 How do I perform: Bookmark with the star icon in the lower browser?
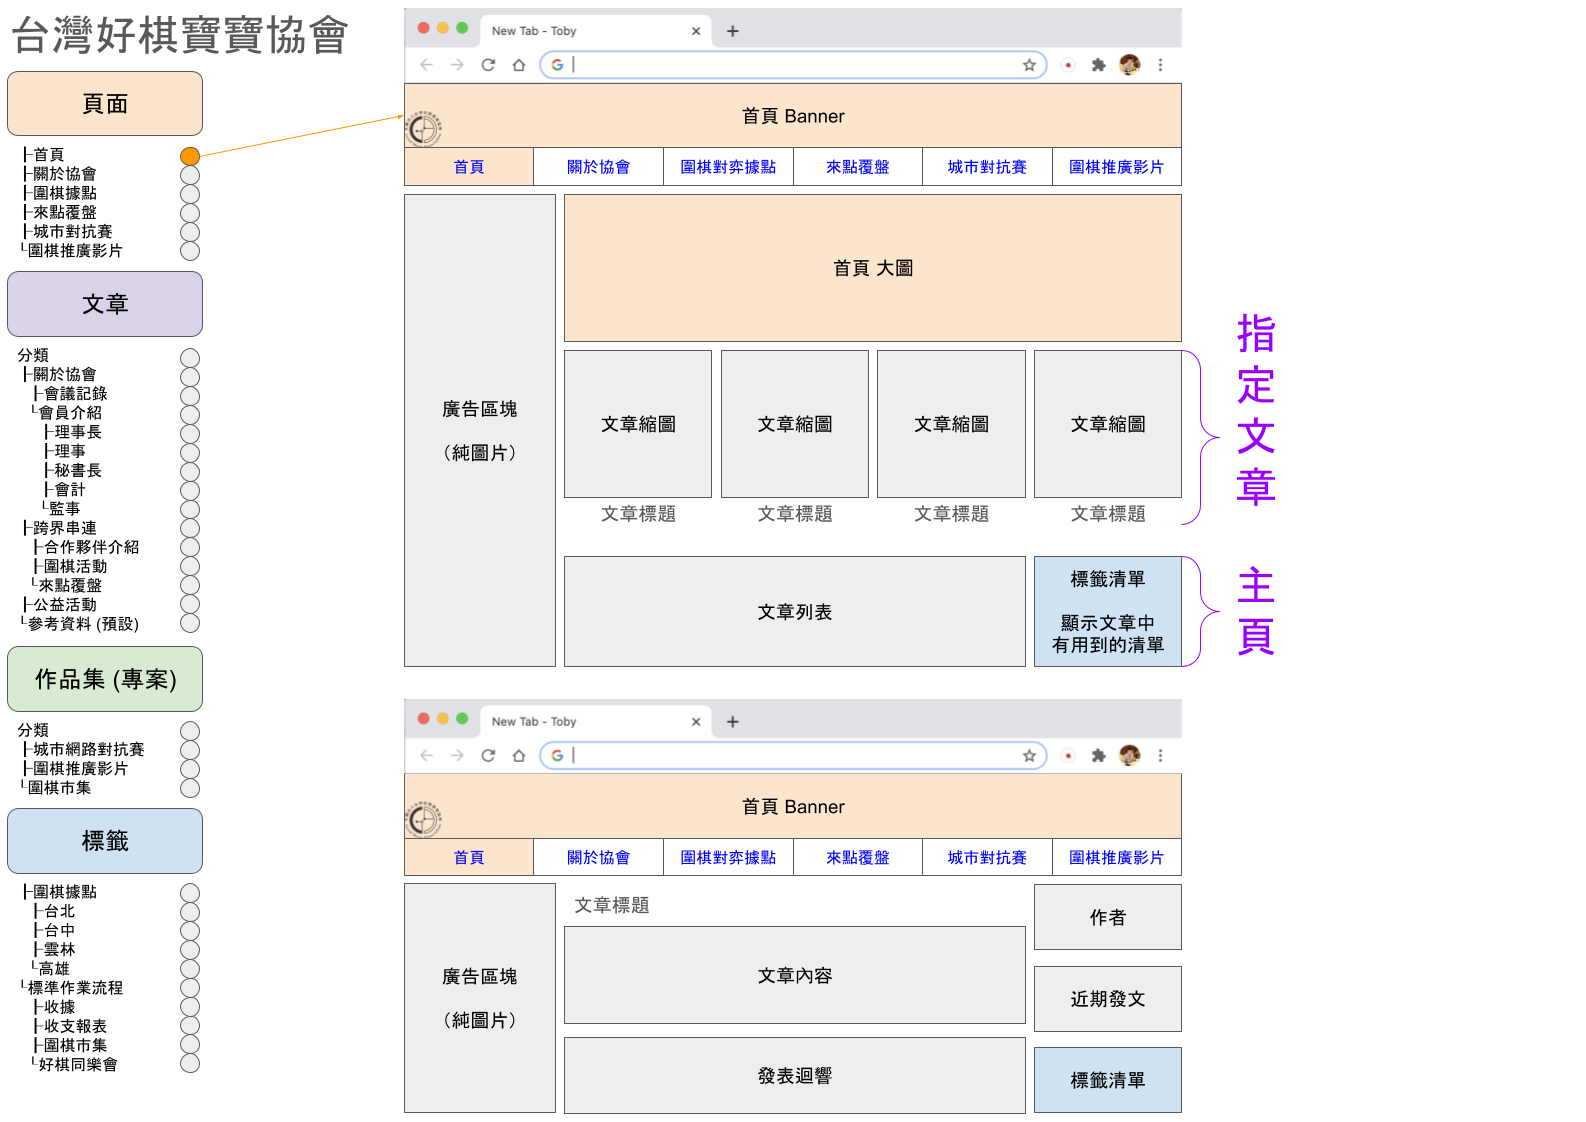point(1029,756)
